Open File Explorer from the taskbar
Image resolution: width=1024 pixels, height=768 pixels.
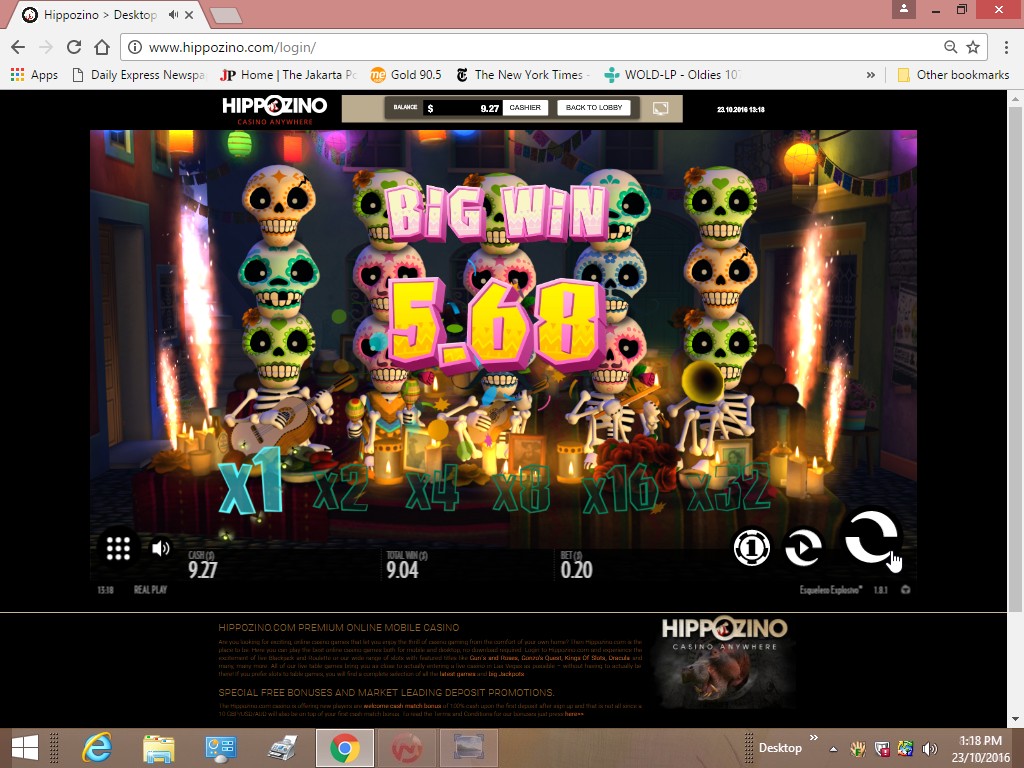(158, 748)
